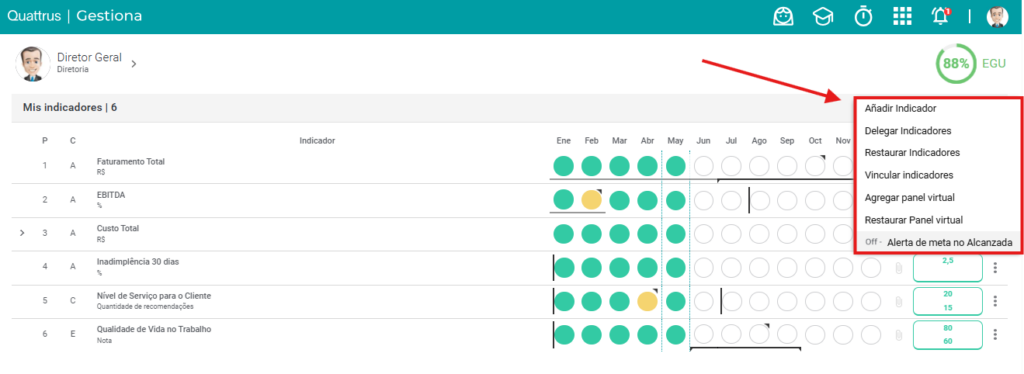Open the support agent icon in header
Screen dimensions: 1024x374
coord(783,16)
